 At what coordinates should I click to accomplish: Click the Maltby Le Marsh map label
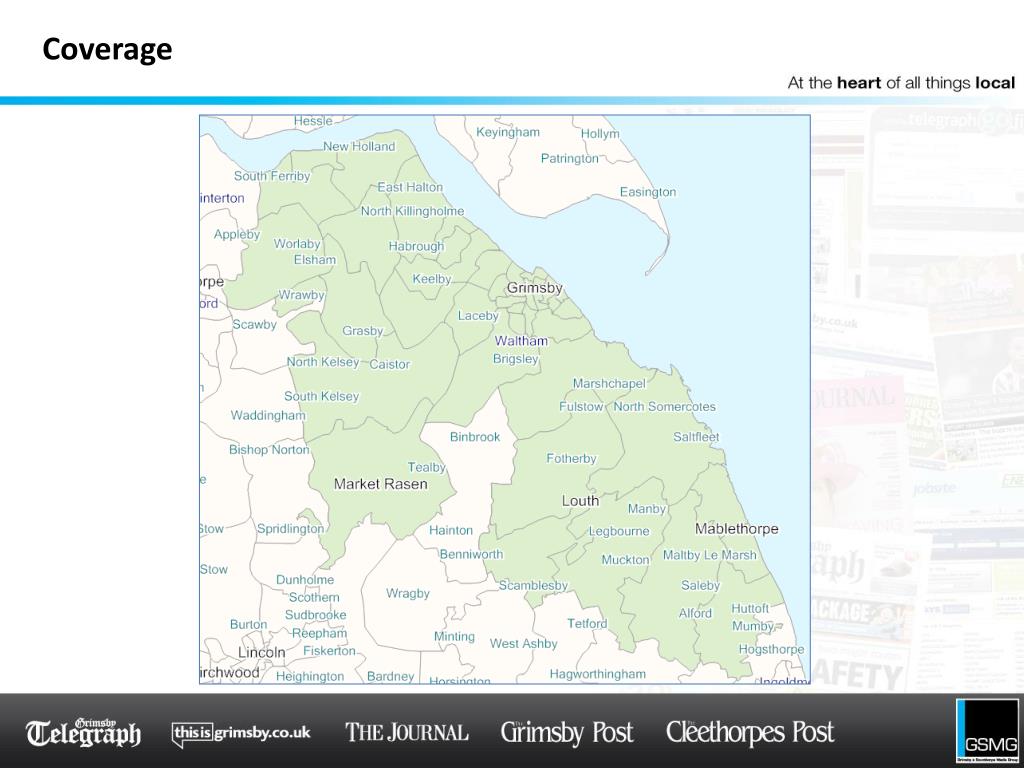point(710,555)
